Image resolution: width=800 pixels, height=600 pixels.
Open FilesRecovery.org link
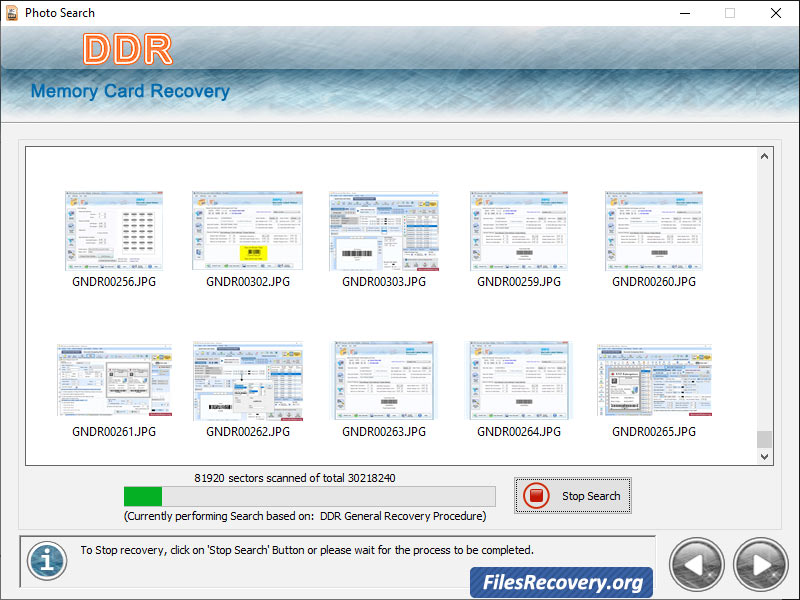pos(562,581)
